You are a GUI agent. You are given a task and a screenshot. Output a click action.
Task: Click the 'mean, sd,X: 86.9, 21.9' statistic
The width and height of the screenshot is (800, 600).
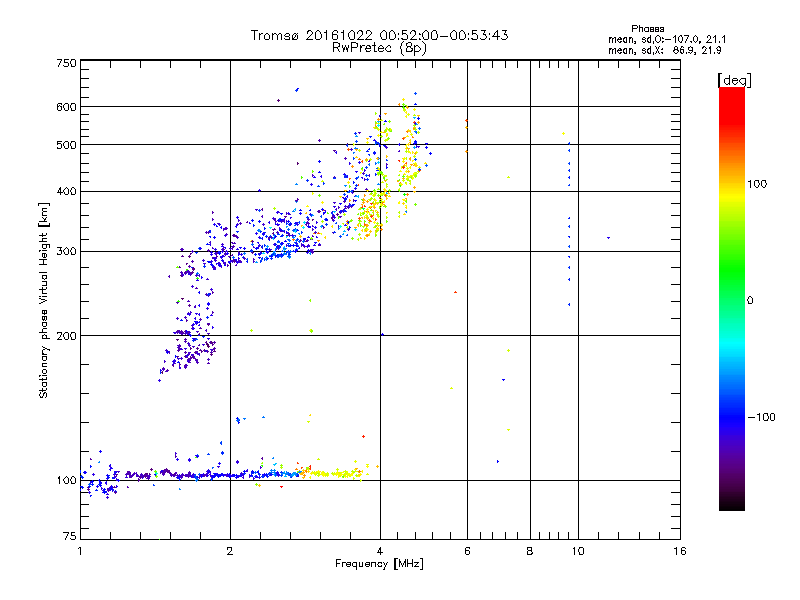(664, 50)
